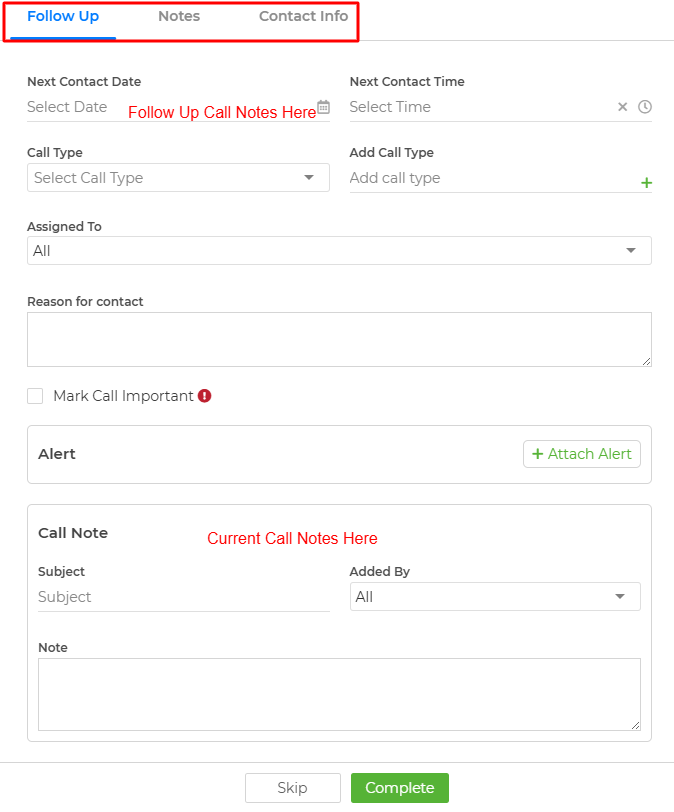
Task: Open the Added By dropdown
Action: (x=495, y=597)
